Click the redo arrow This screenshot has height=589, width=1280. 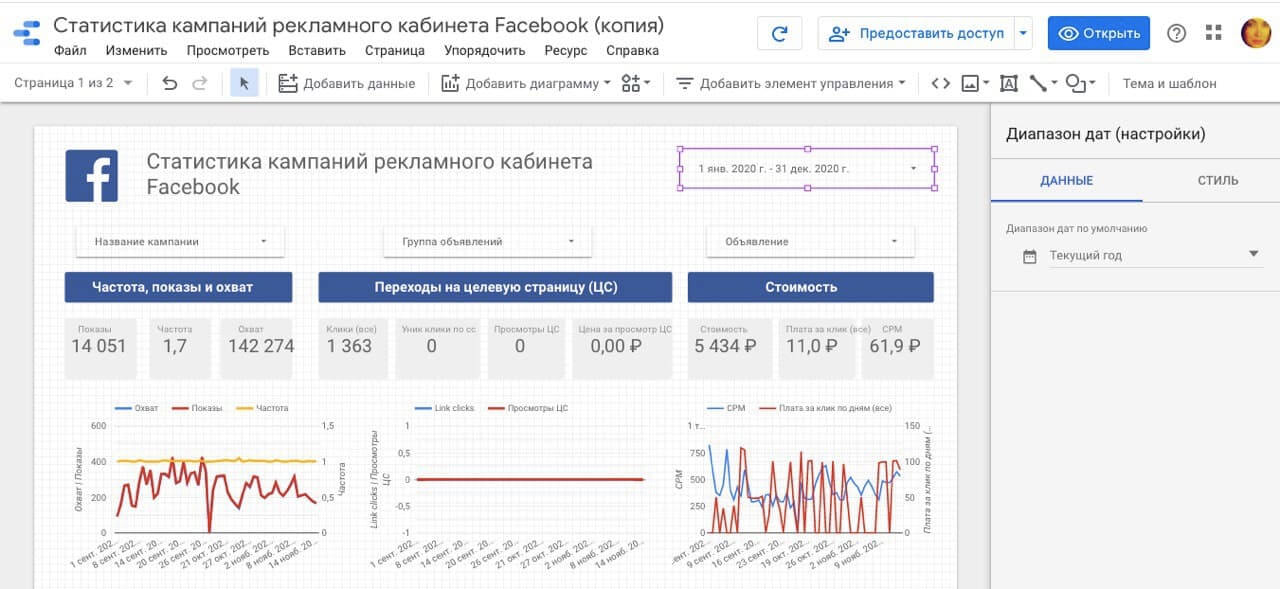click(199, 83)
